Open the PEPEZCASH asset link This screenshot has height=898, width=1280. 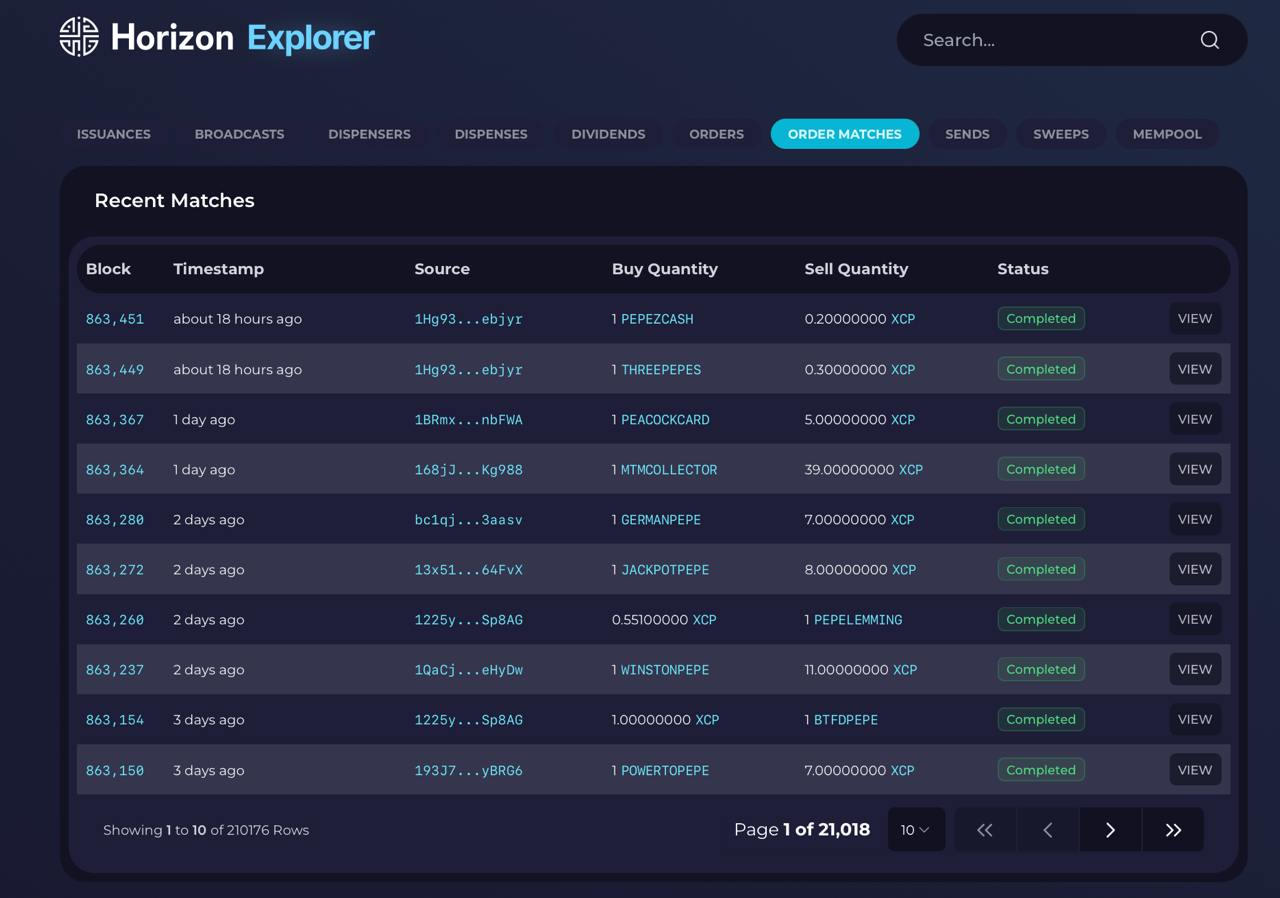tap(657, 319)
